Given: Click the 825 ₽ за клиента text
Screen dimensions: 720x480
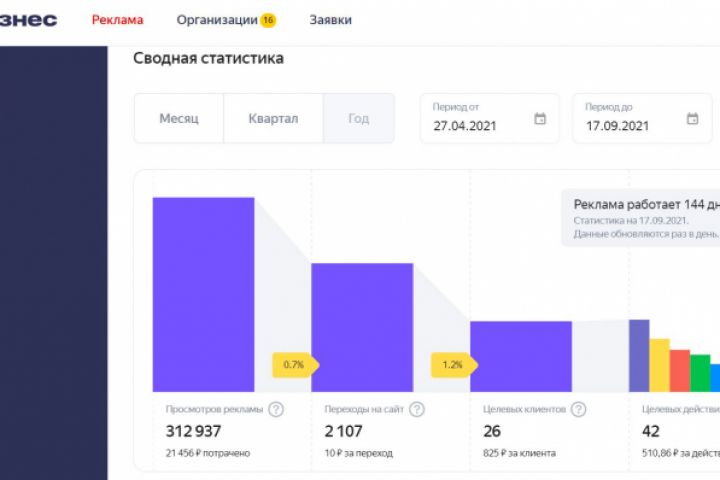Looking at the screenshot, I should 519,453.
